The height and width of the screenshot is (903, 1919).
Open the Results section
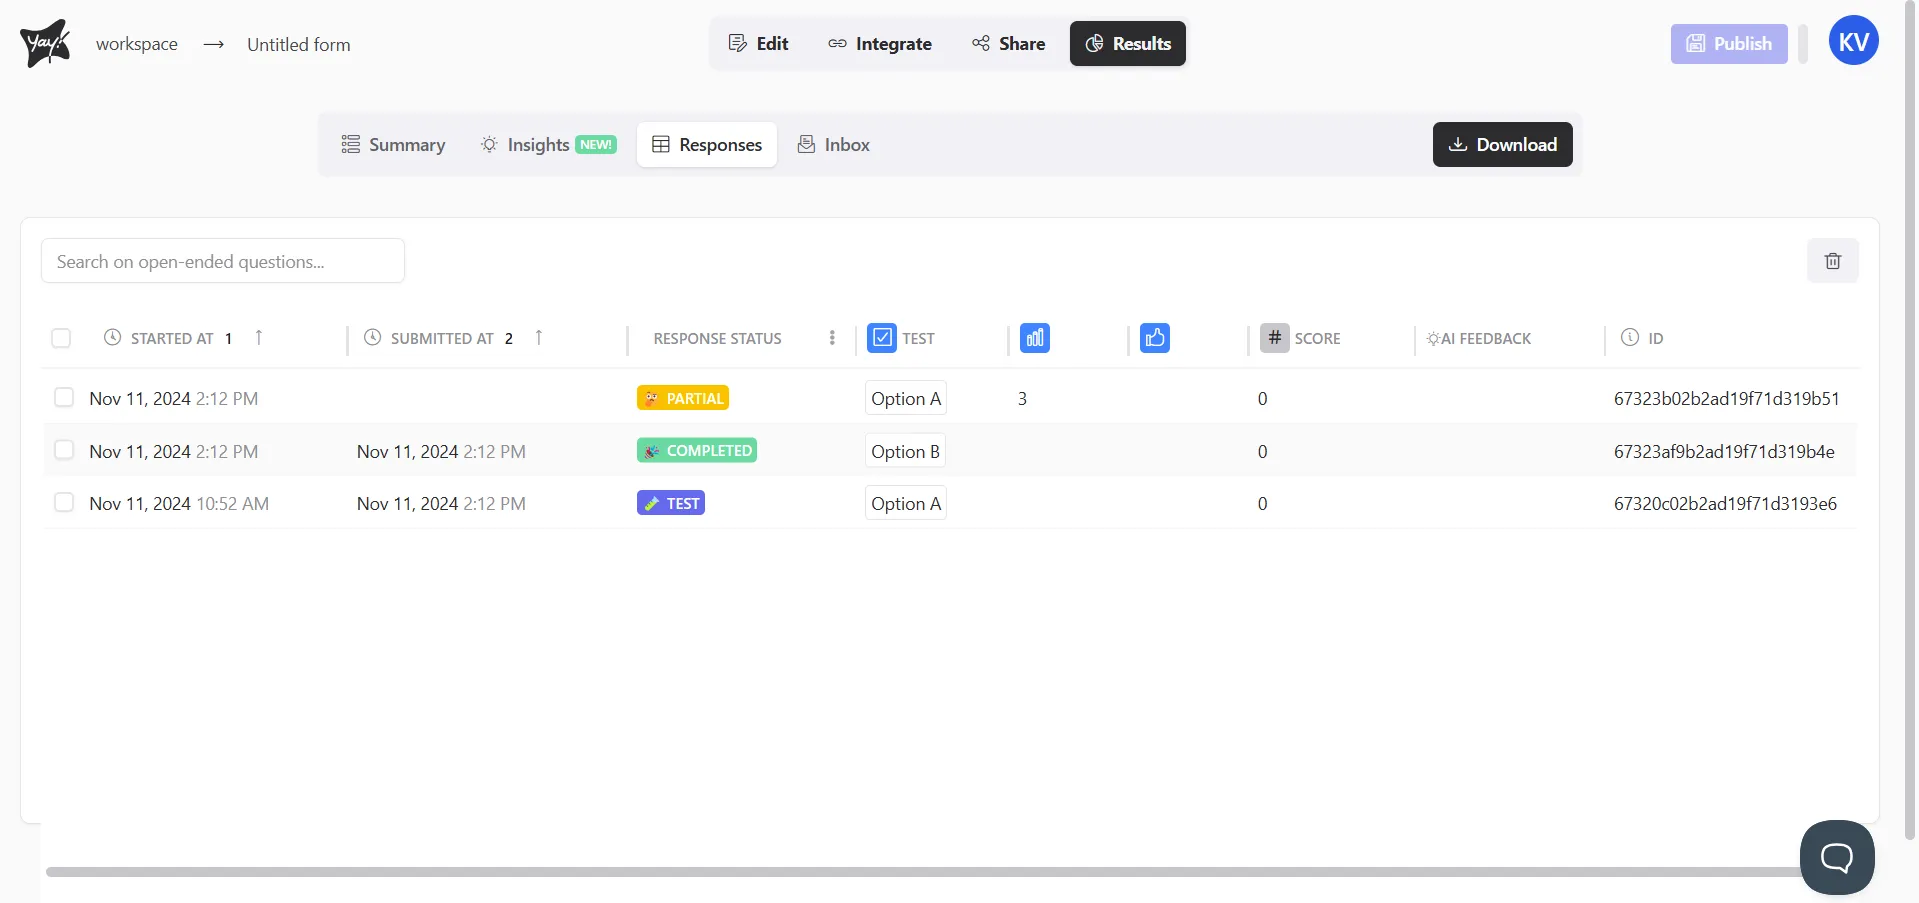[1127, 43]
